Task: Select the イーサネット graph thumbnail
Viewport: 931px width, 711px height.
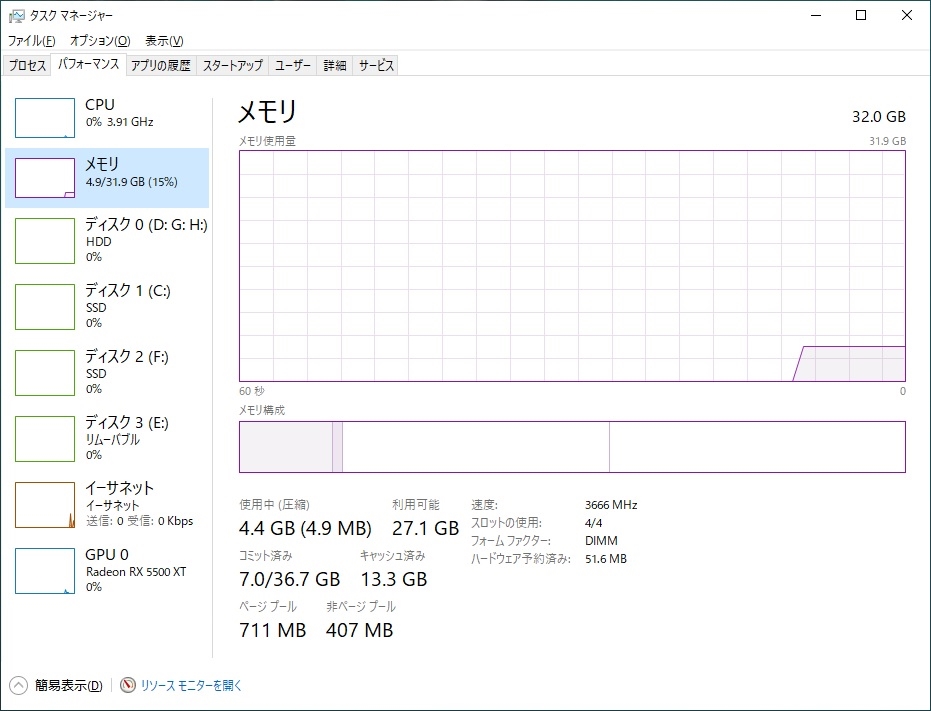Action: pos(45,505)
